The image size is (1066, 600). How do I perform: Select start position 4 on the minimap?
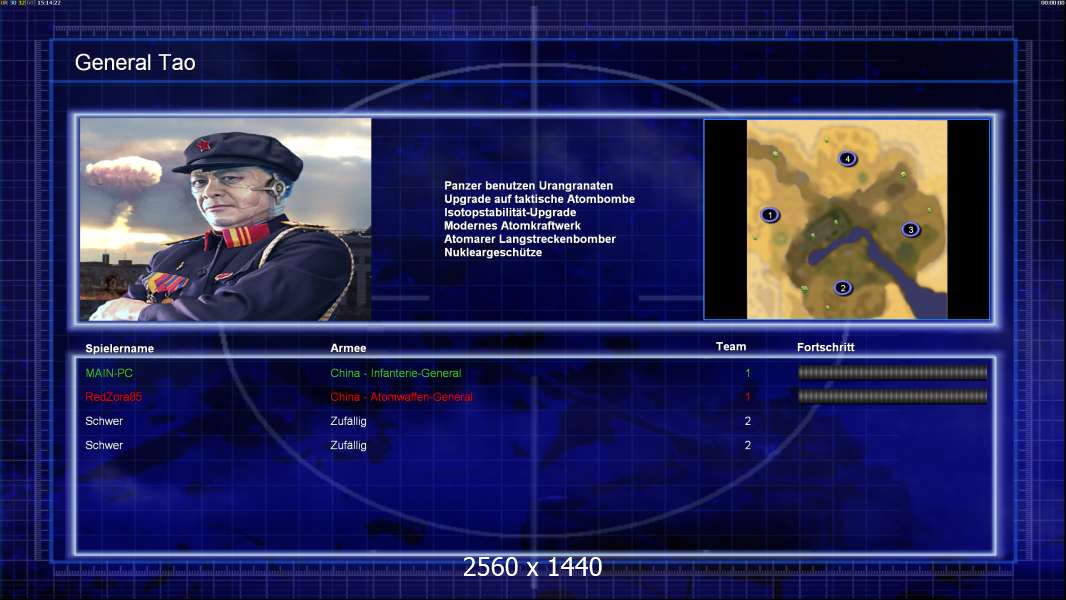pyautogui.click(x=848, y=159)
